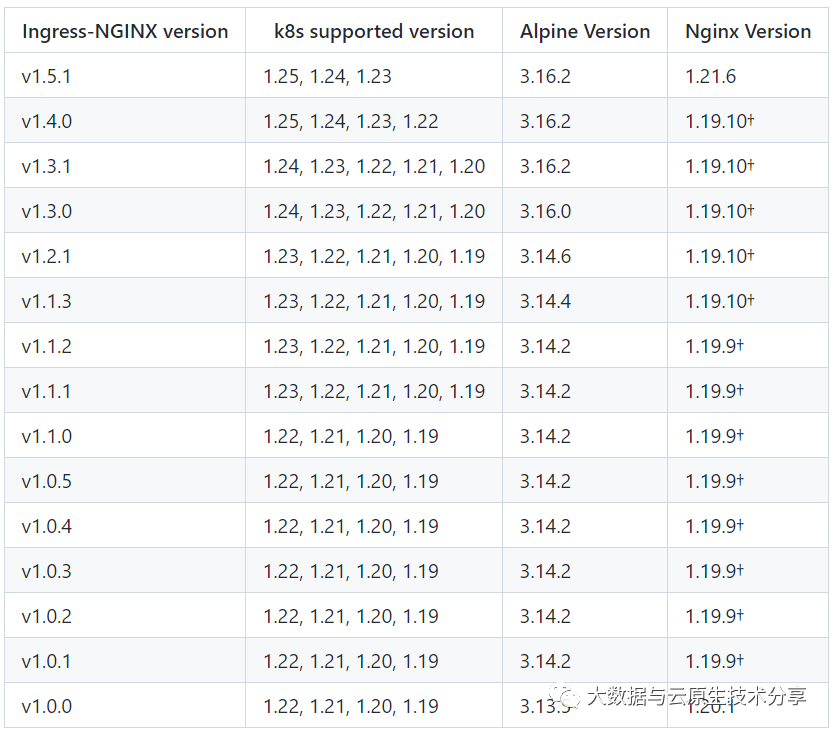
Task: Click Nginx version 1.19.10† in v1.4.0 row
Action: [748, 121]
